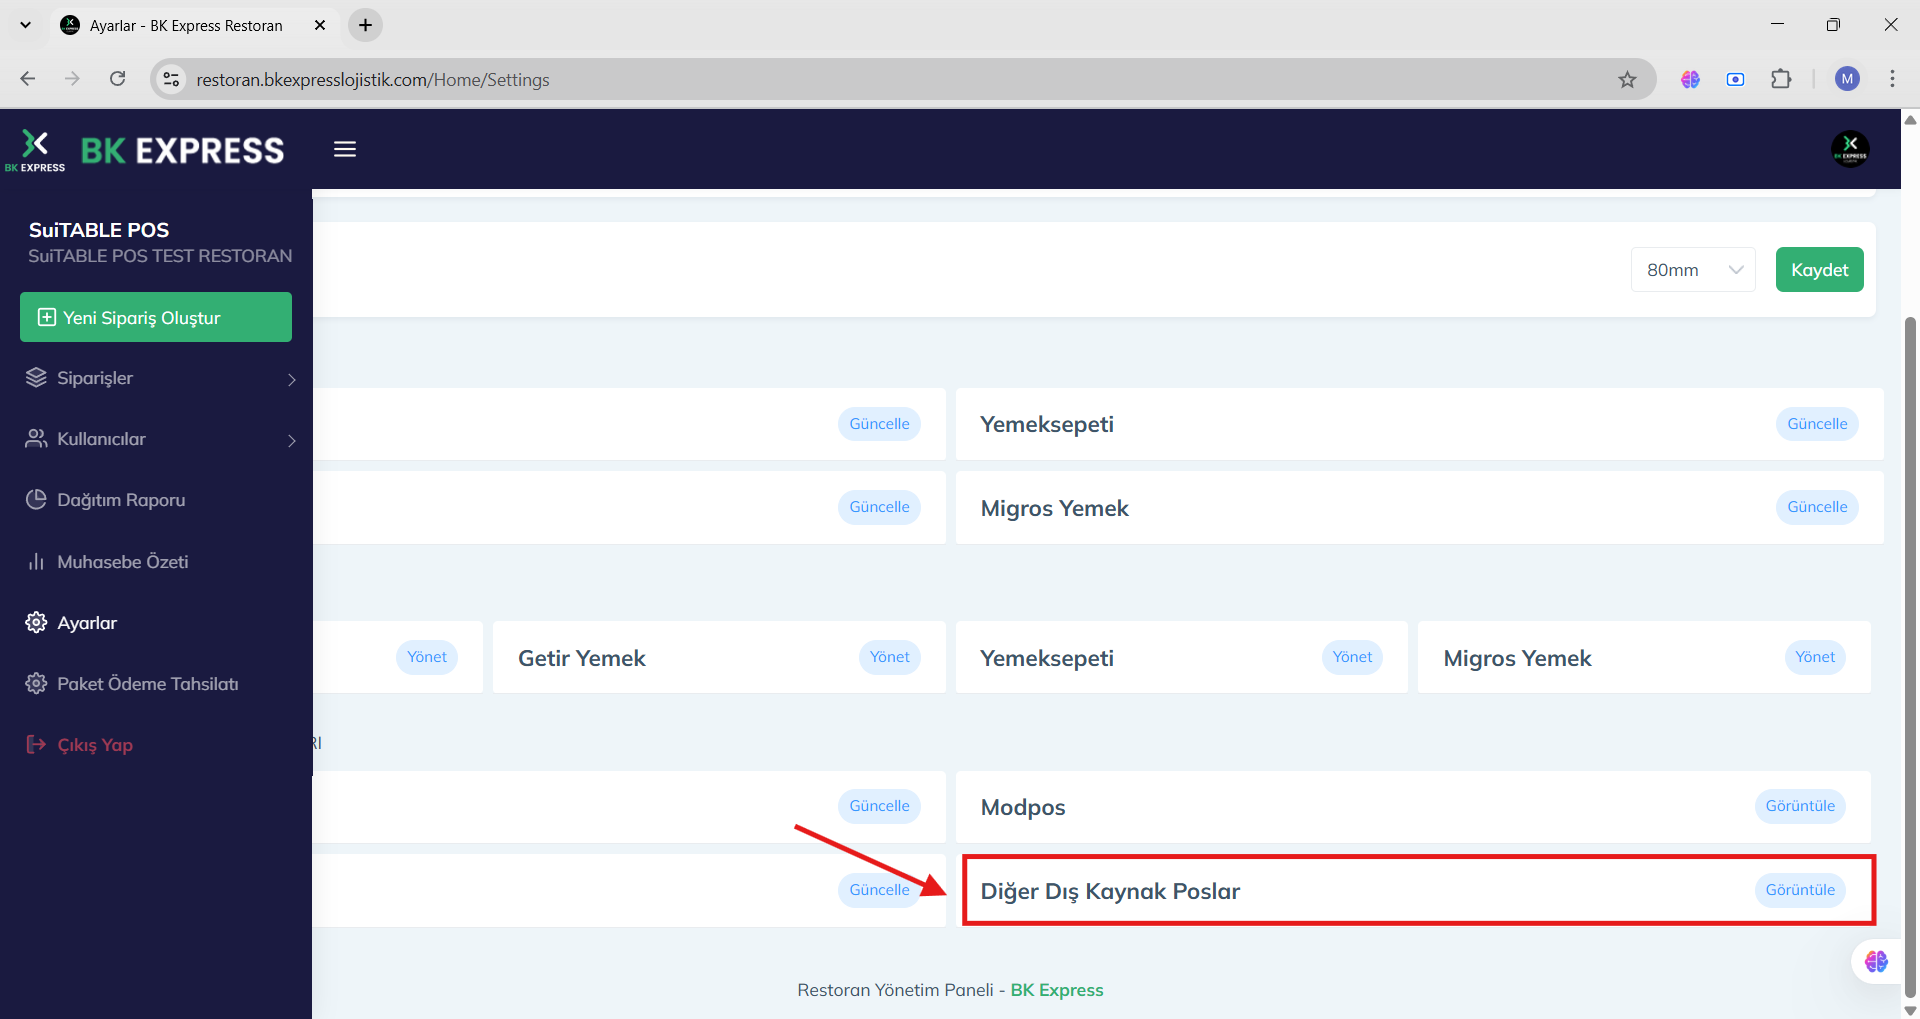Viewport: 1920px width, 1019px height.
Task: Click the Muhasebe Özeti bar chart icon
Action: 36,562
